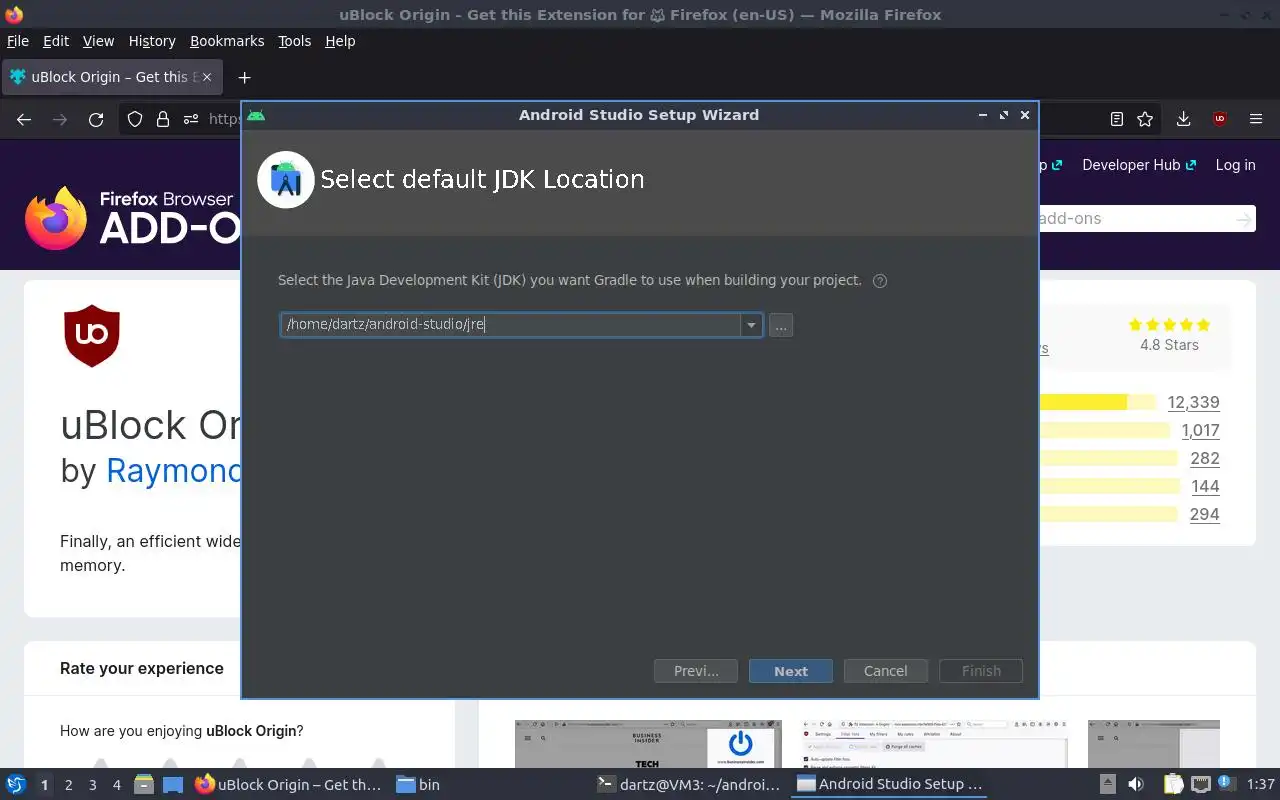Switch to workspace 2 in the taskbar
This screenshot has height=800, width=1280.
coord(69,785)
